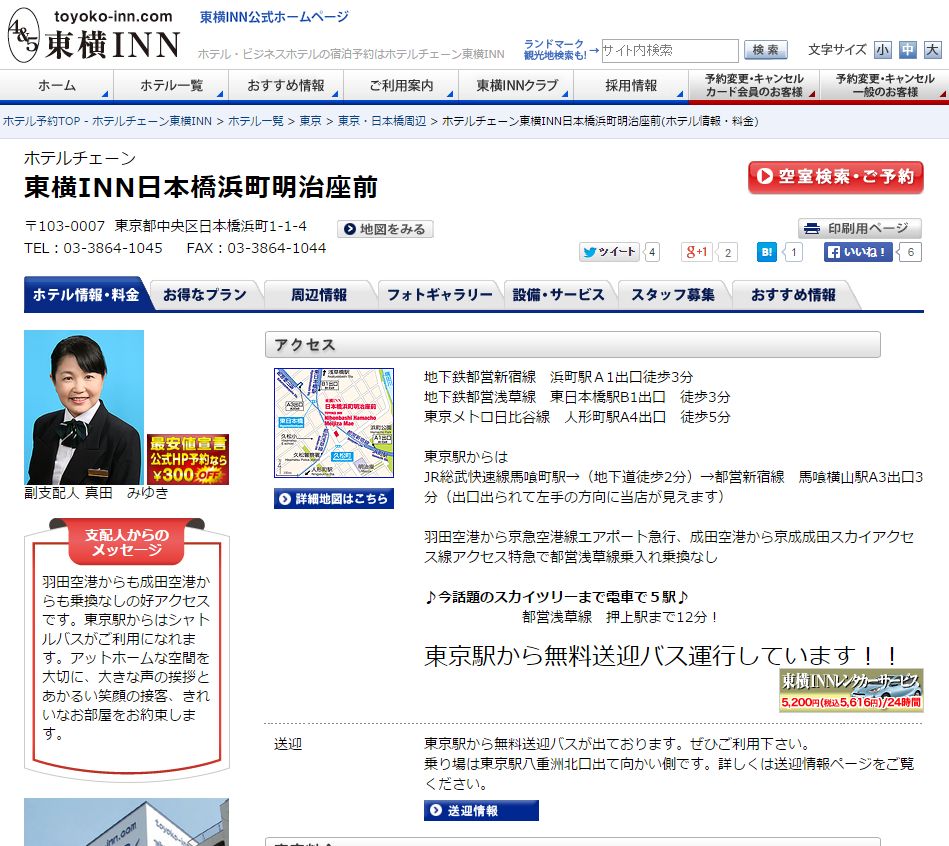Click the 東京 breadcrumb link
The image size is (949, 846).
(310, 121)
